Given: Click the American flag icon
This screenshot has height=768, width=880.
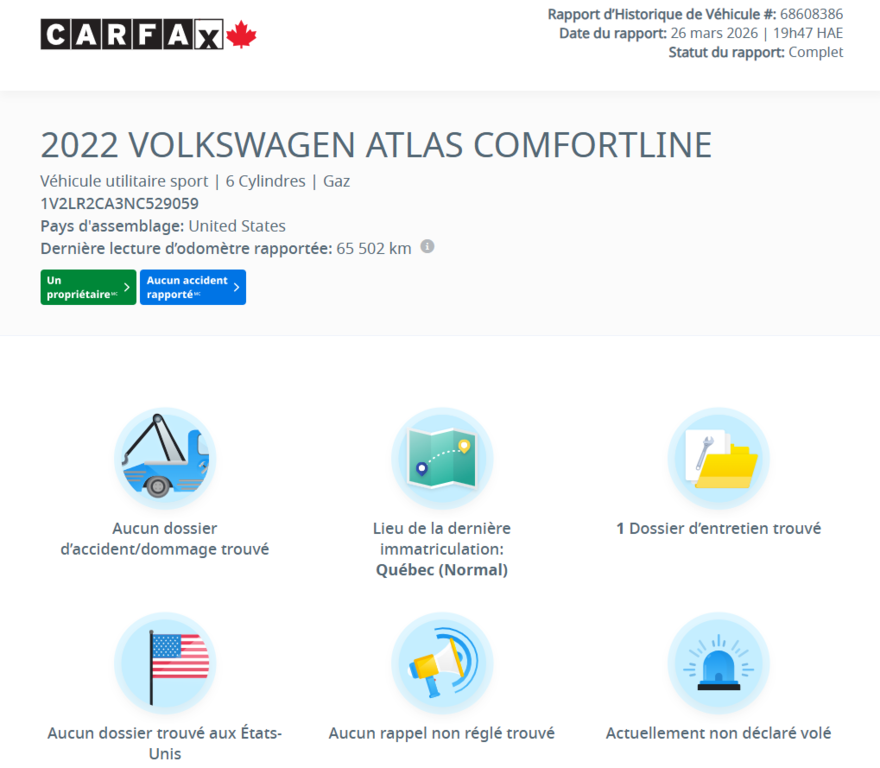Looking at the screenshot, I should pos(165,662).
